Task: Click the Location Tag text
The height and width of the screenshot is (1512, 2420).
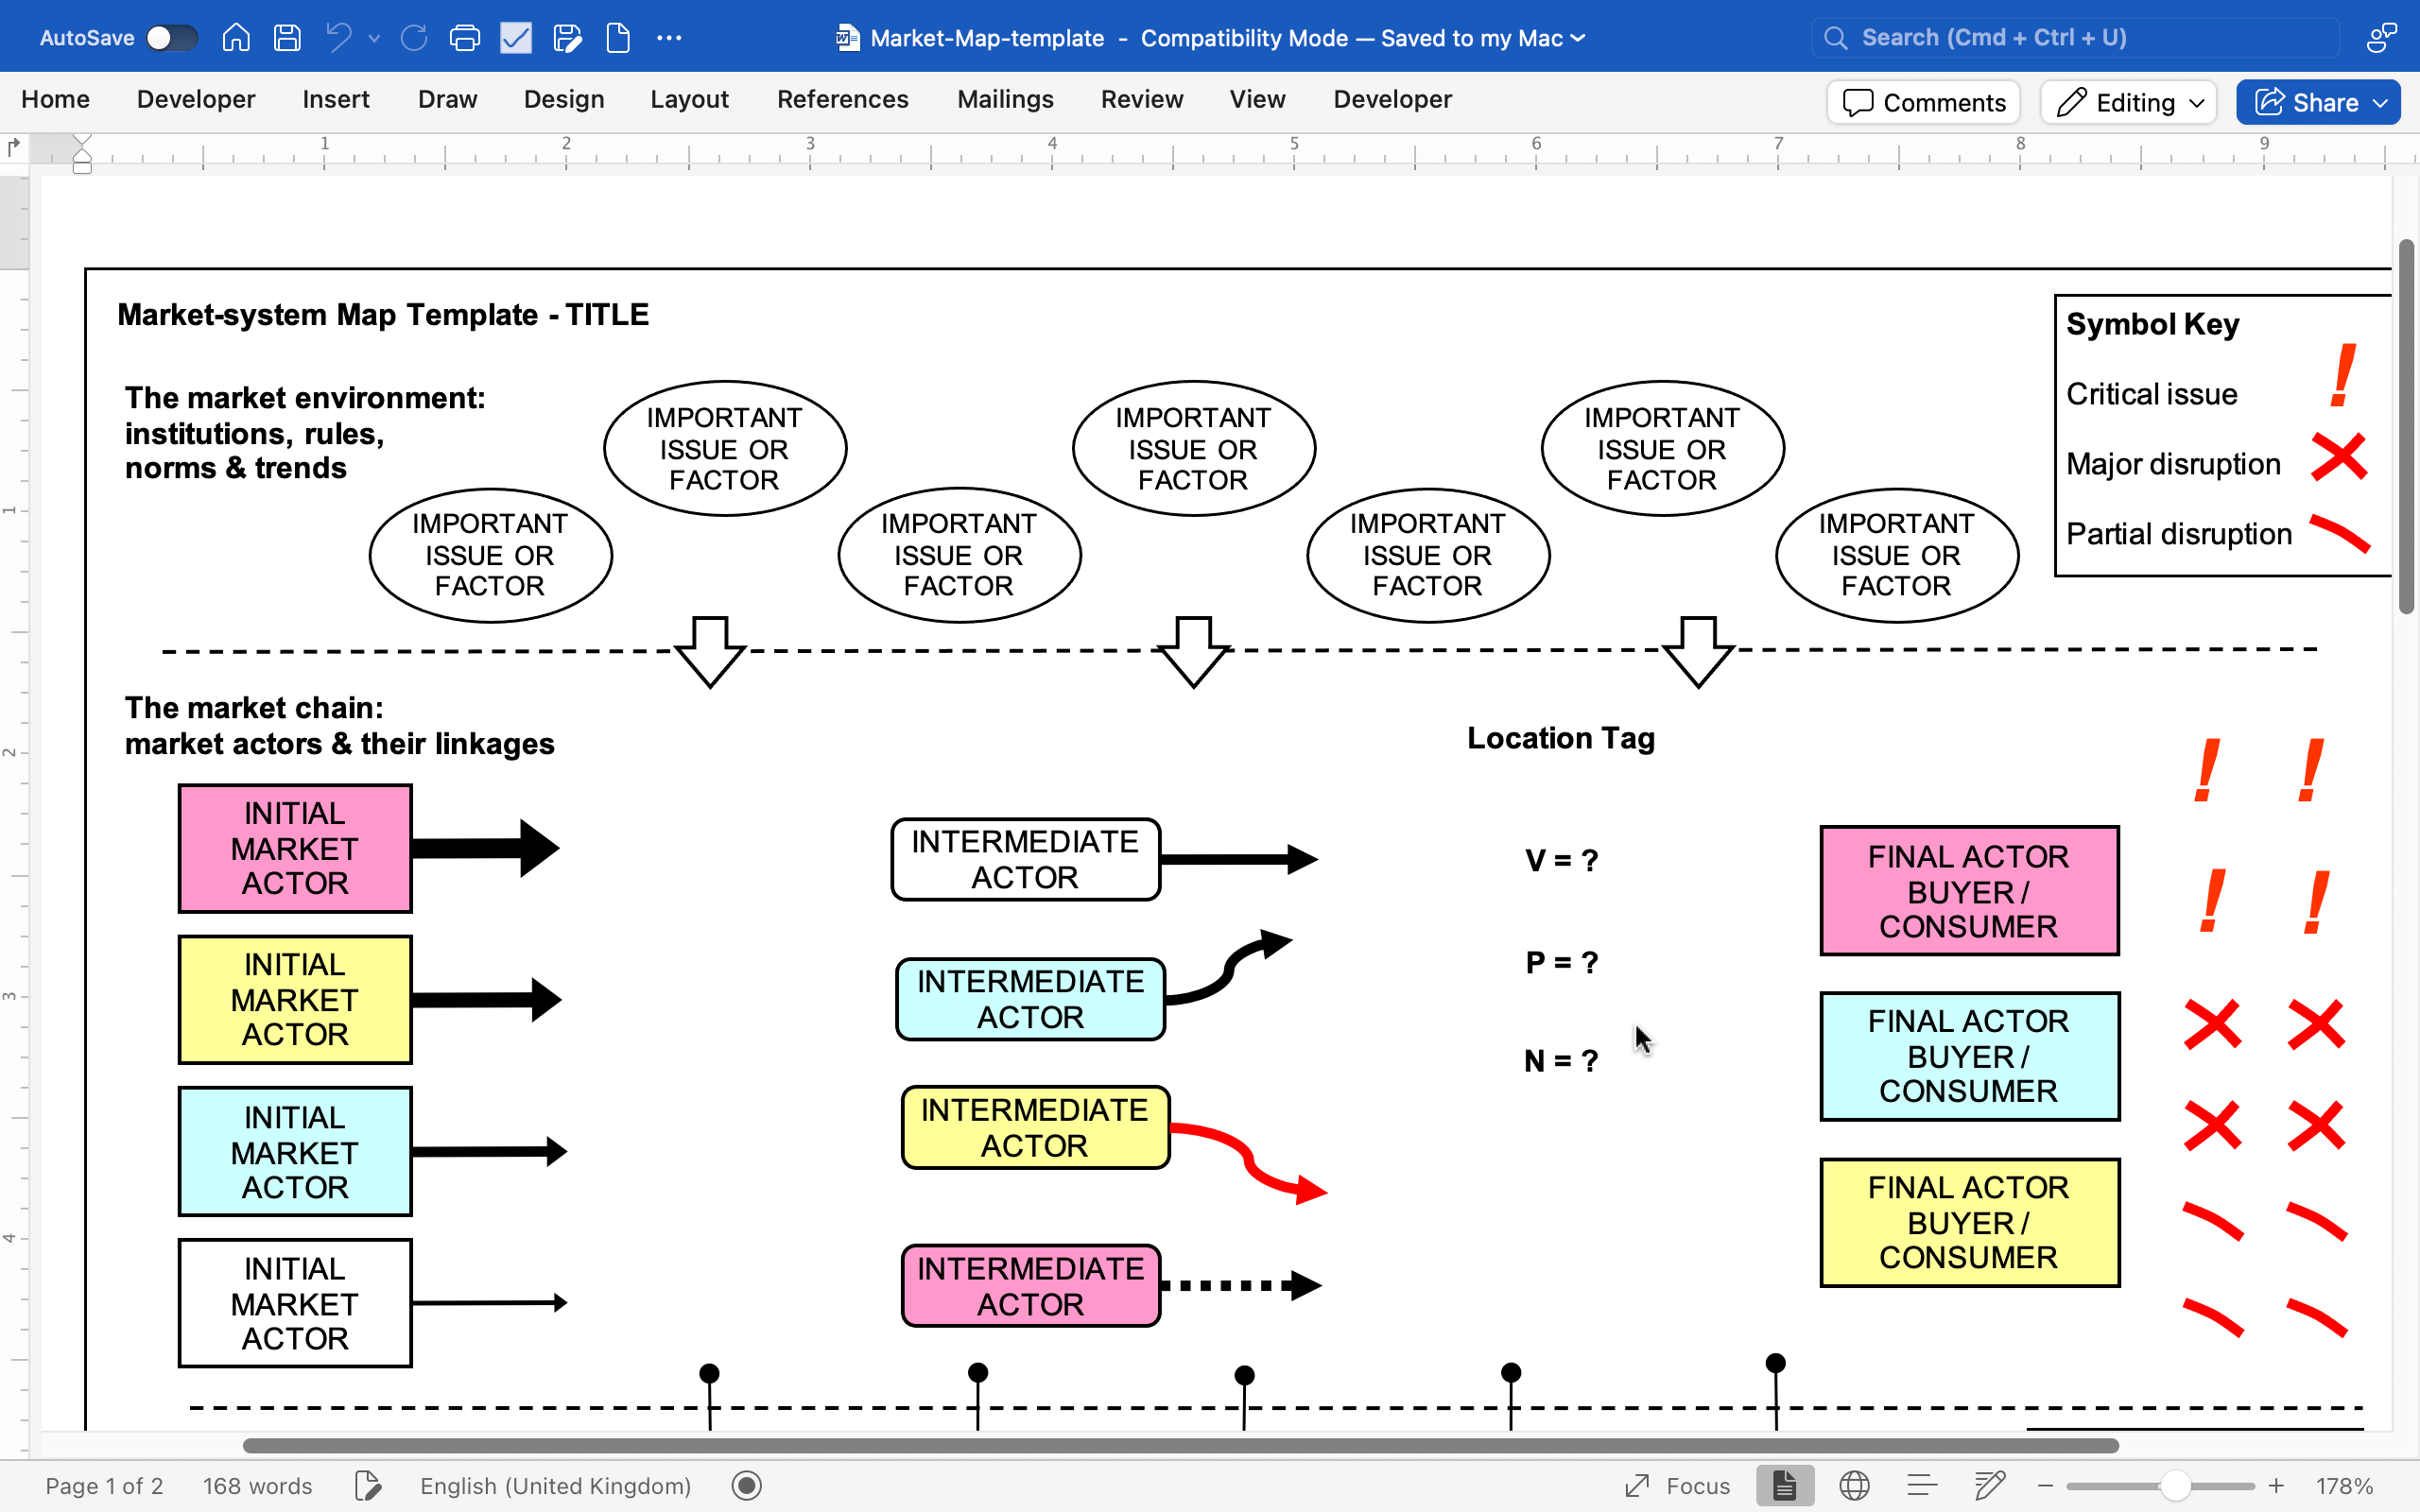Action: pyautogui.click(x=1561, y=738)
